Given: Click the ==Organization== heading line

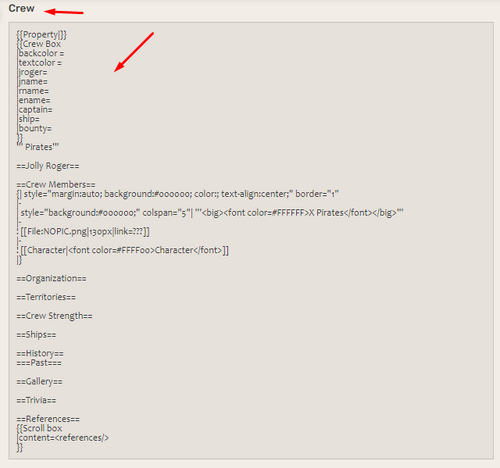Looking at the screenshot, I should coord(51,278).
